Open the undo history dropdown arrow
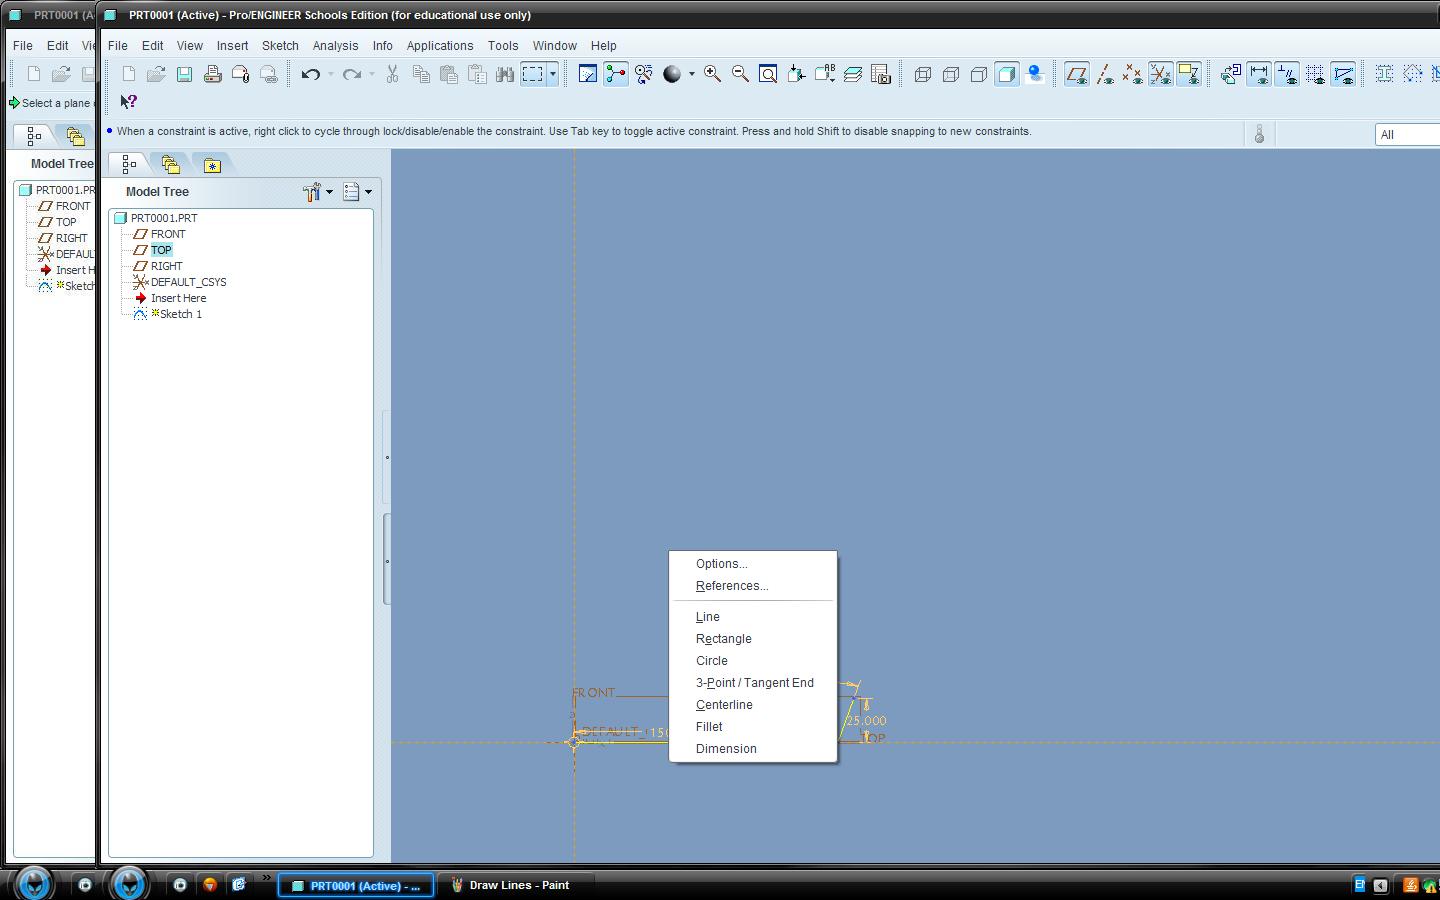The image size is (1440, 900). [x=331, y=74]
